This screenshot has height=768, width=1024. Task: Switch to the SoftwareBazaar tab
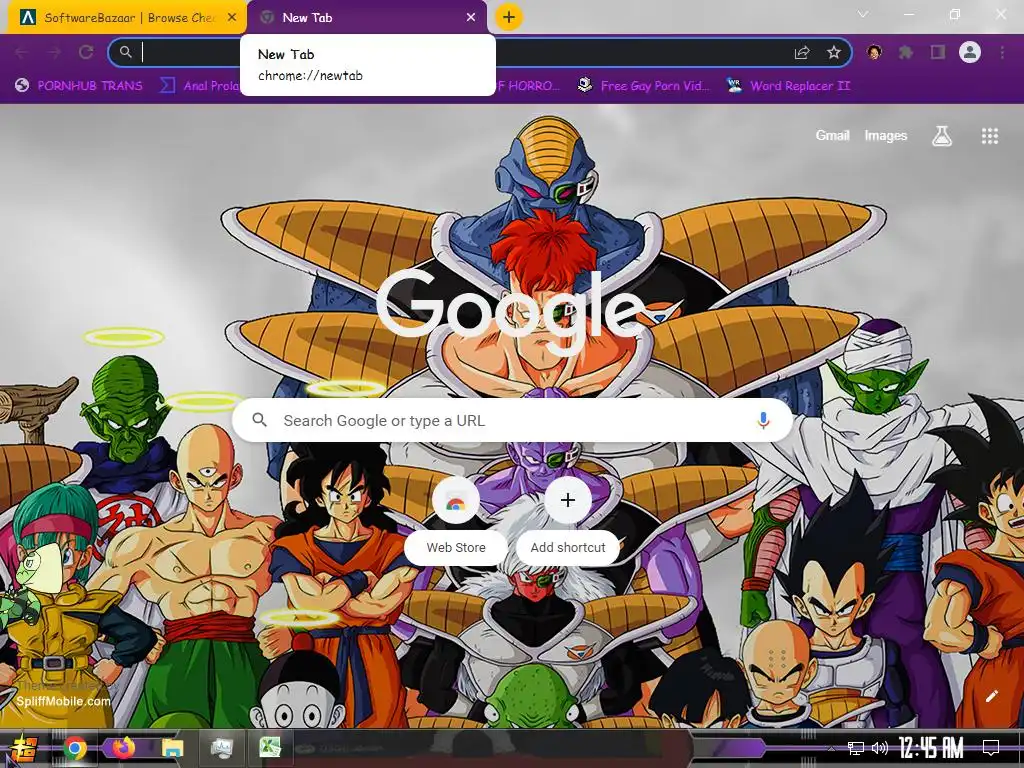point(127,18)
